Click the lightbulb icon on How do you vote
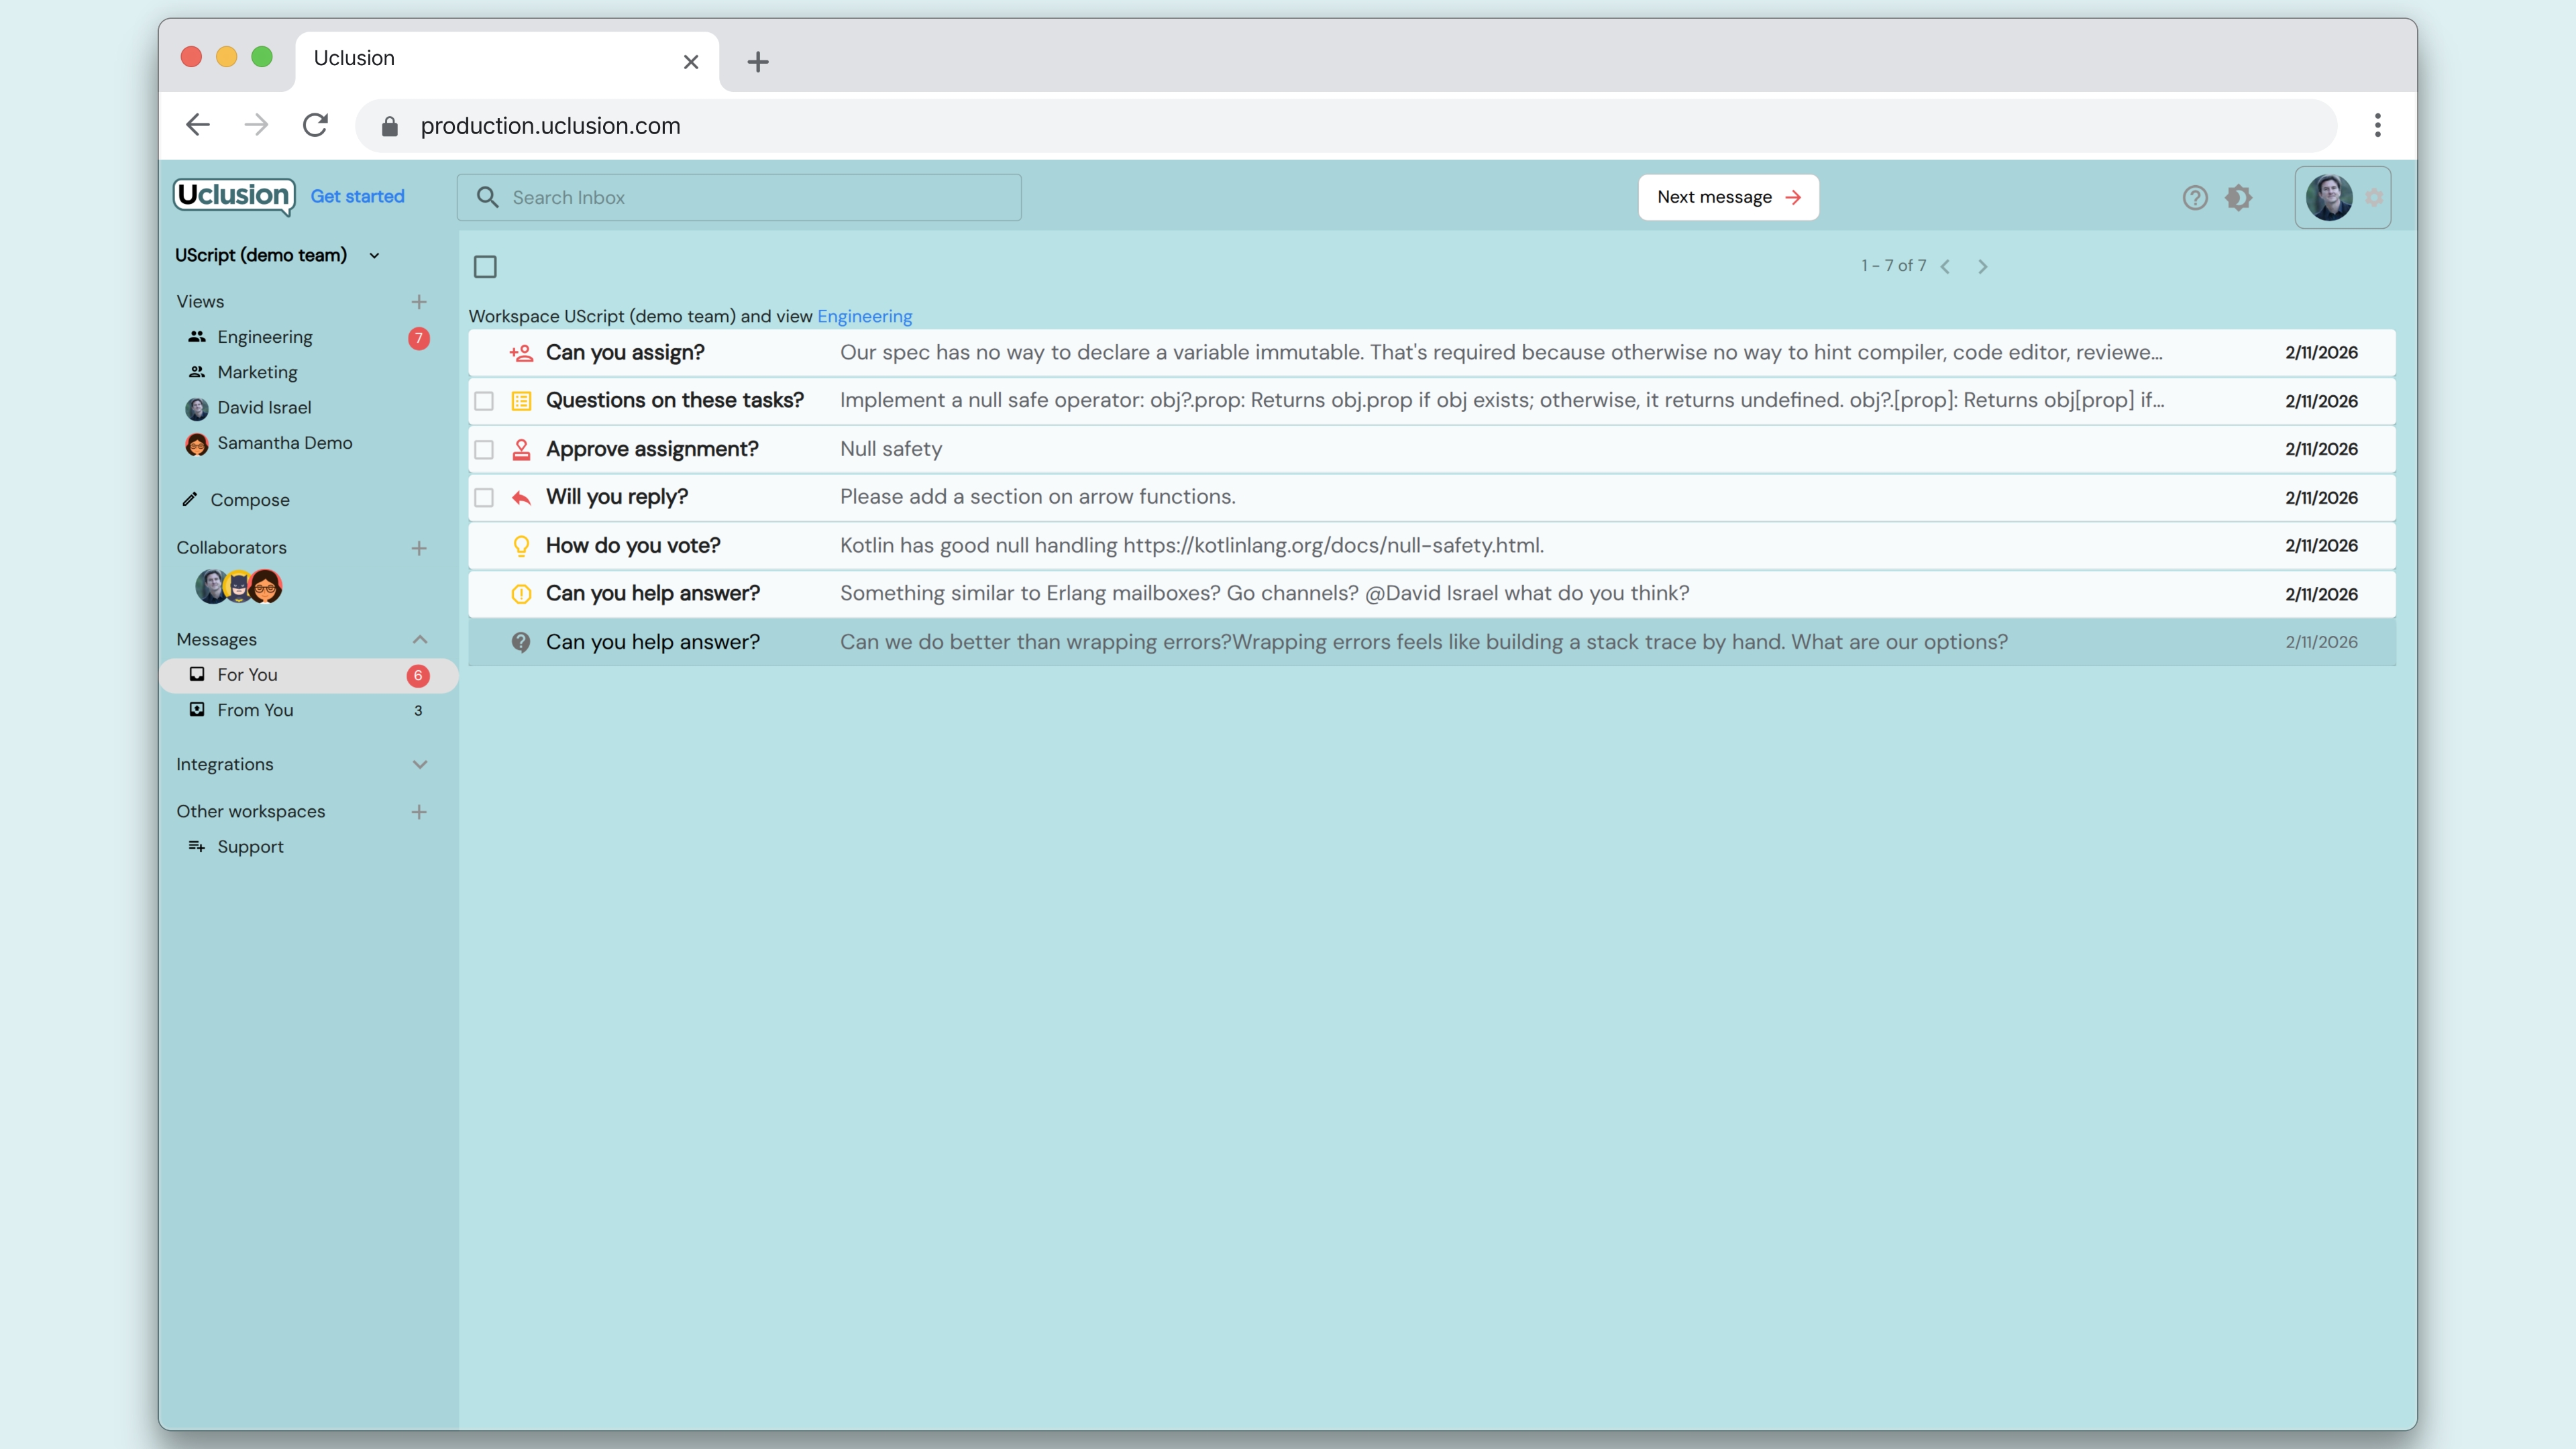Image resolution: width=2576 pixels, height=1449 pixels. coord(521,546)
